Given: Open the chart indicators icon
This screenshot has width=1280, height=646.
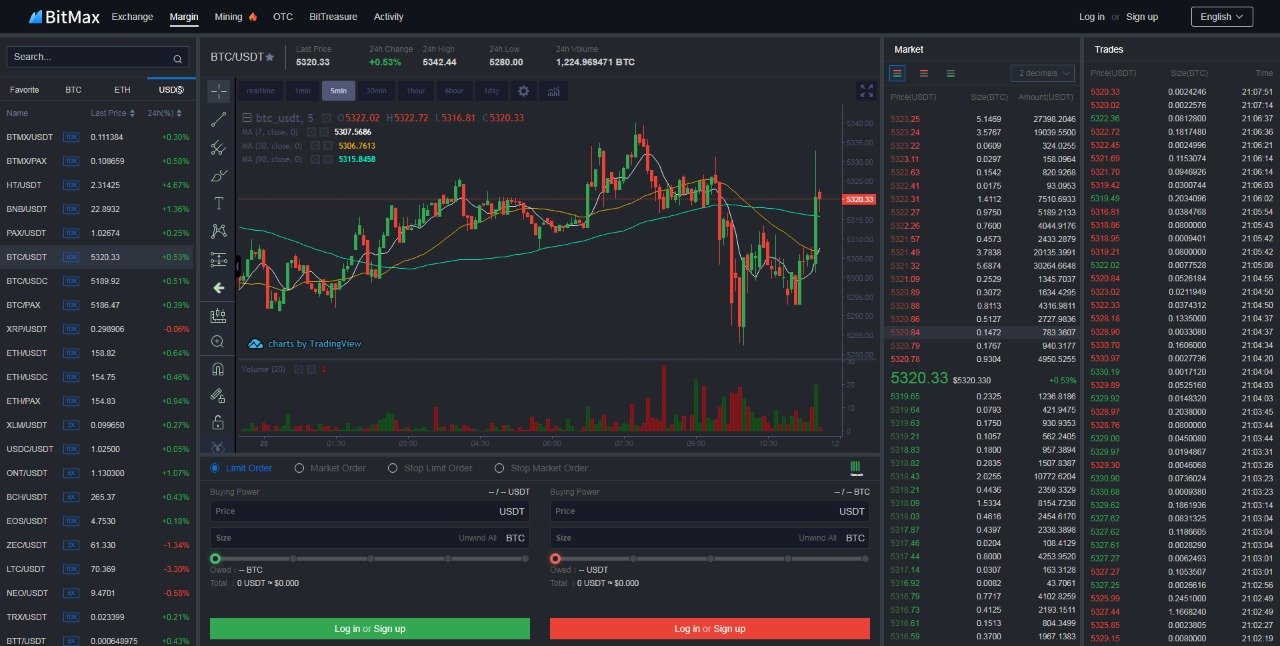Looking at the screenshot, I should point(553,91).
